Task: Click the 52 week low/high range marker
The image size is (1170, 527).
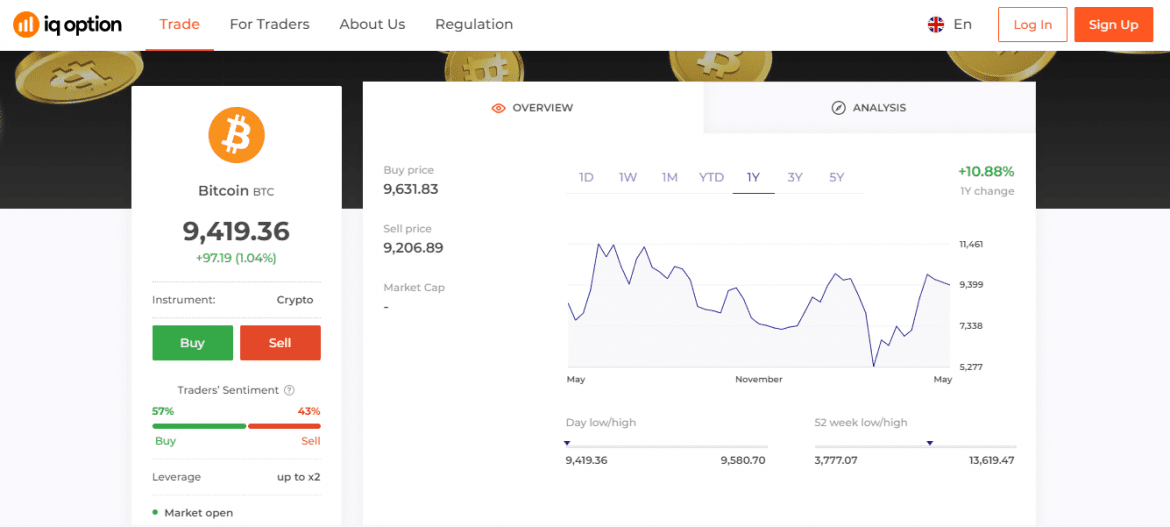Action: (x=929, y=443)
